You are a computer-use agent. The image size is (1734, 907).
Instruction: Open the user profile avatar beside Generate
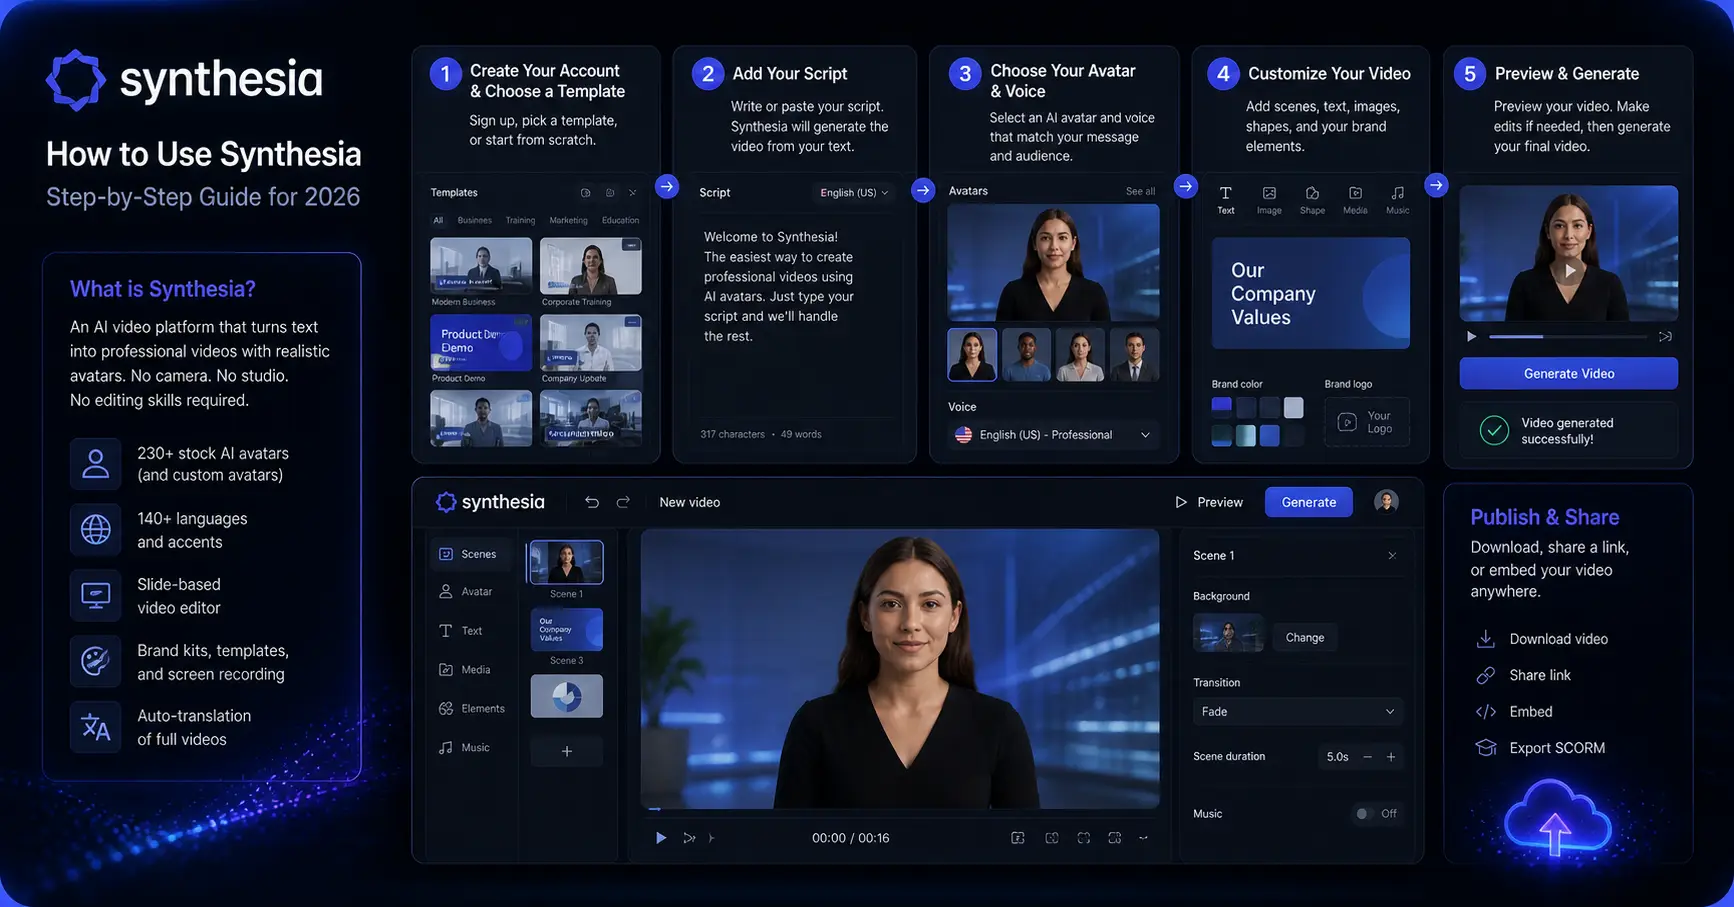tap(1386, 501)
